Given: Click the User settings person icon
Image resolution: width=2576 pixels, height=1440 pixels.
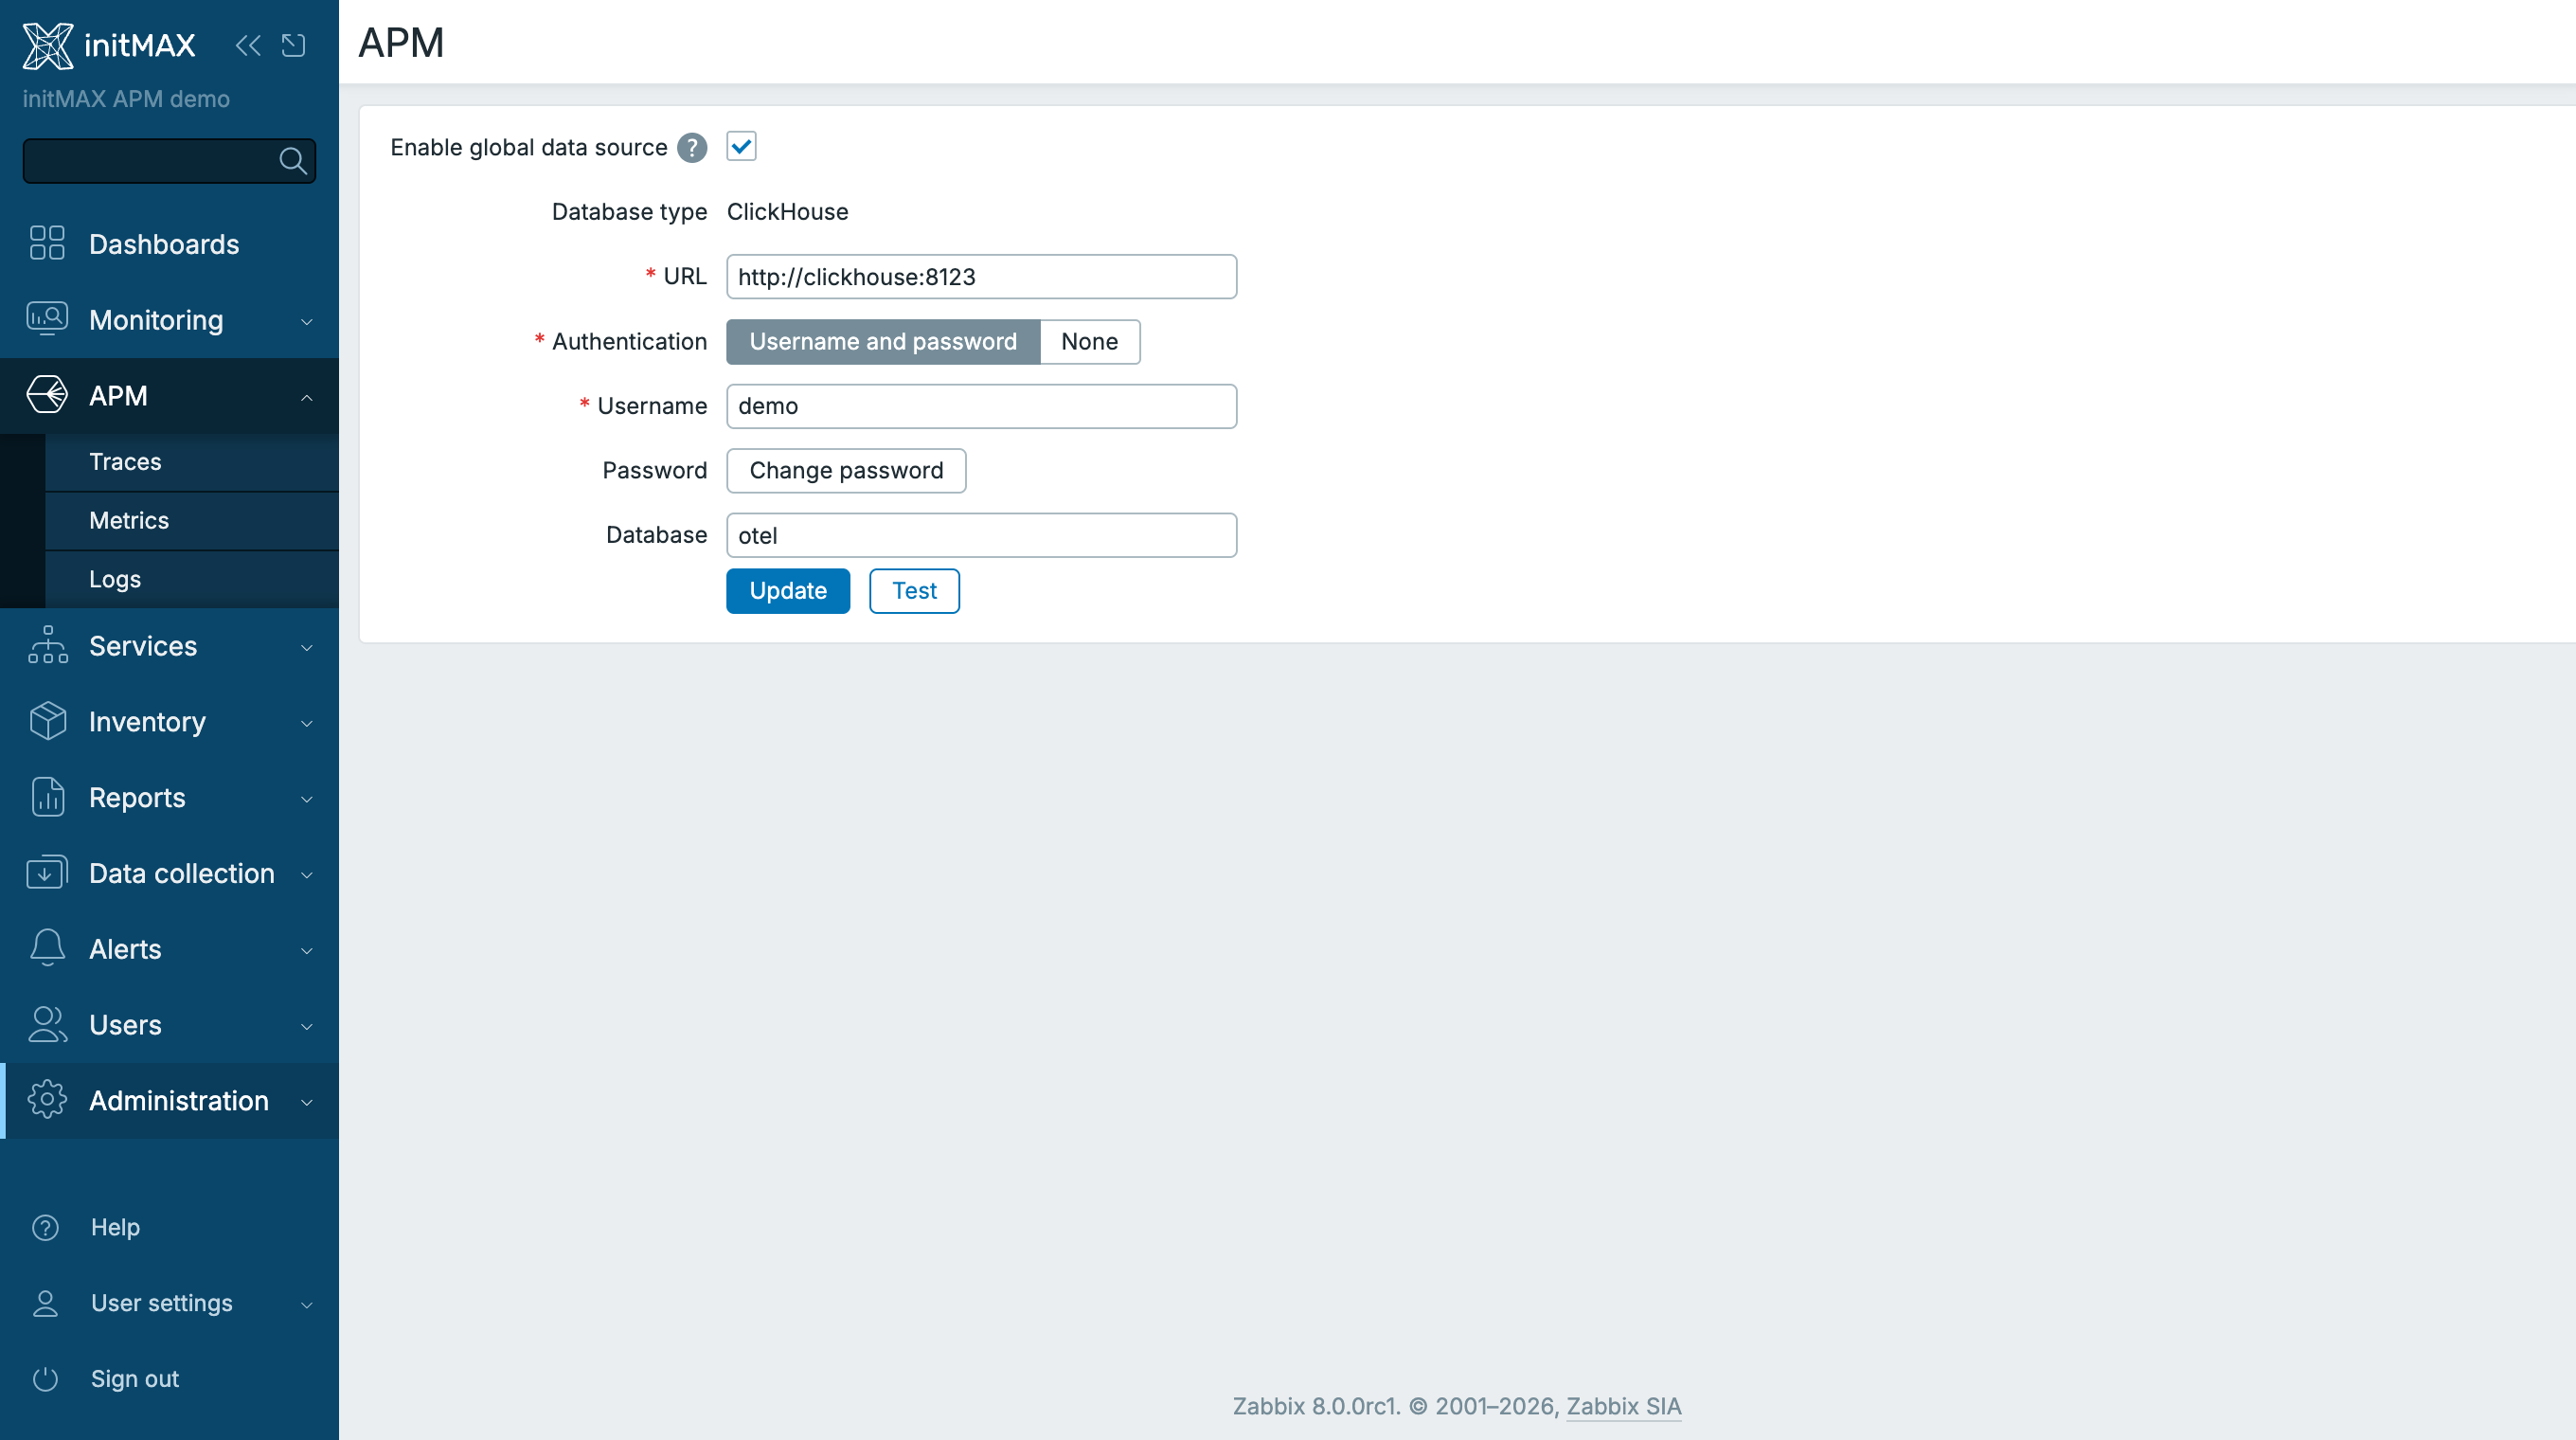Looking at the screenshot, I should 46,1303.
